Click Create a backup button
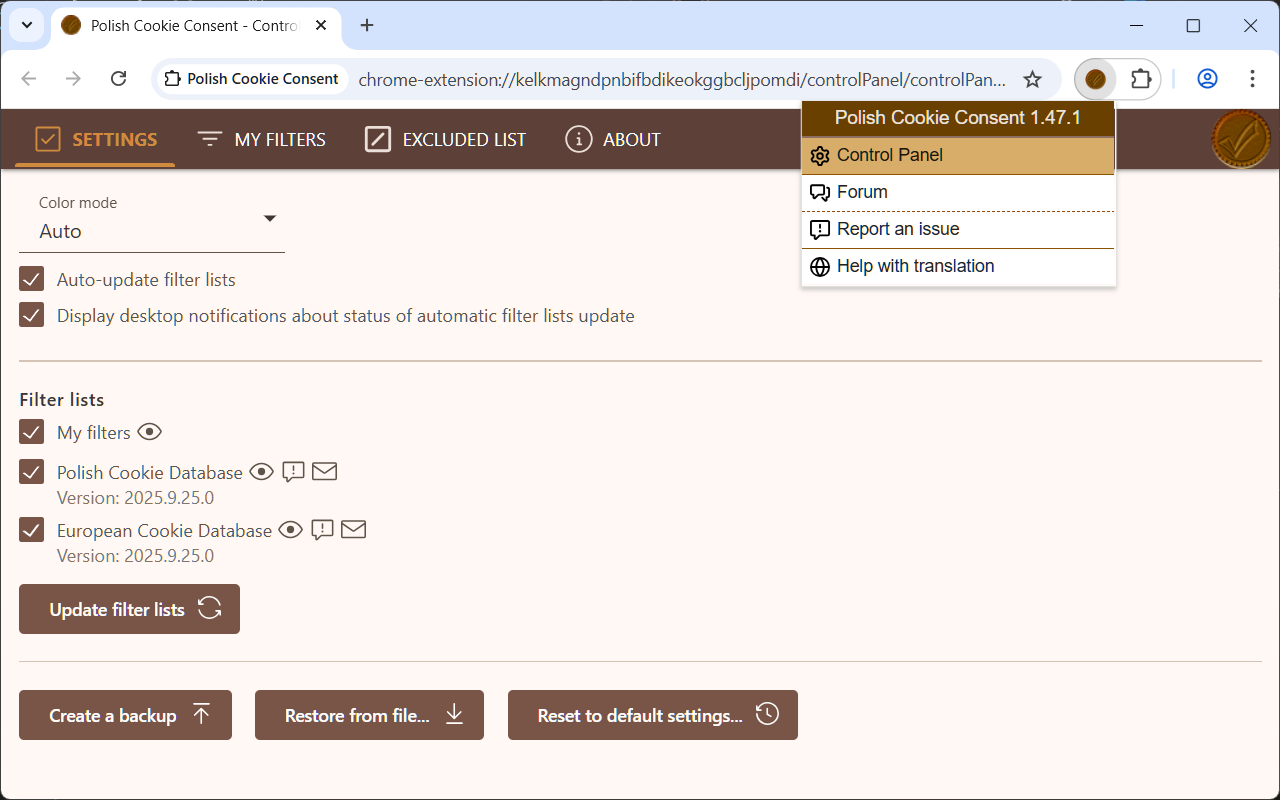The width and height of the screenshot is (1280, 800). point(125,715)
